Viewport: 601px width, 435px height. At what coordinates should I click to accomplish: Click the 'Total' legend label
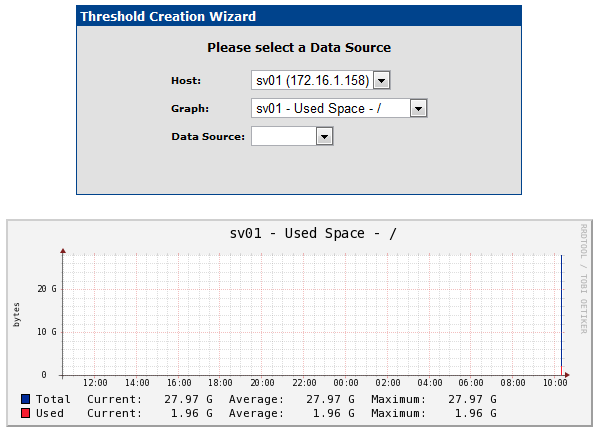click(53, 399)
